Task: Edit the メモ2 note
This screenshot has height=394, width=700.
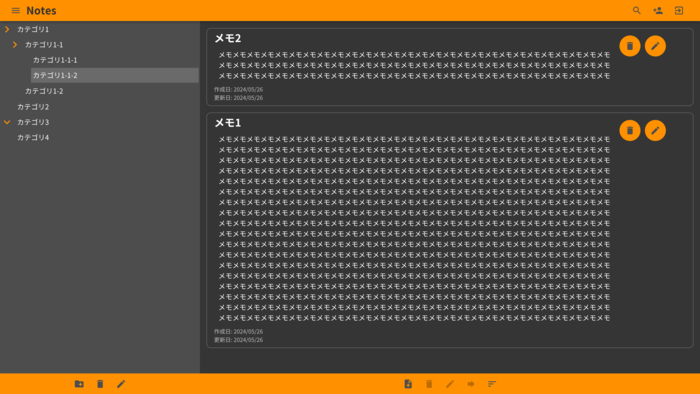Action: click(655, 46)
